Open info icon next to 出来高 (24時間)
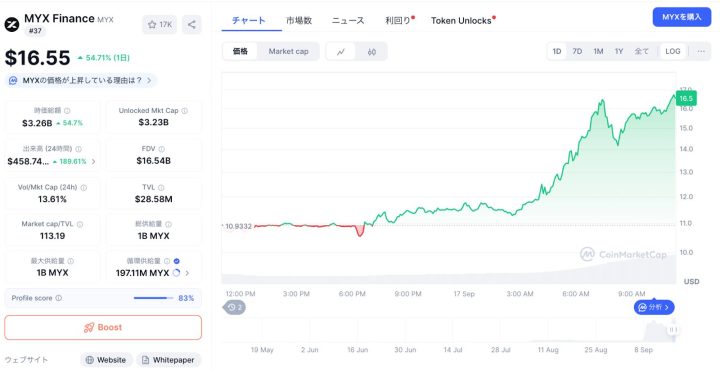The width and height of the screenshot is (720, 370). click(x=79, y=149)
